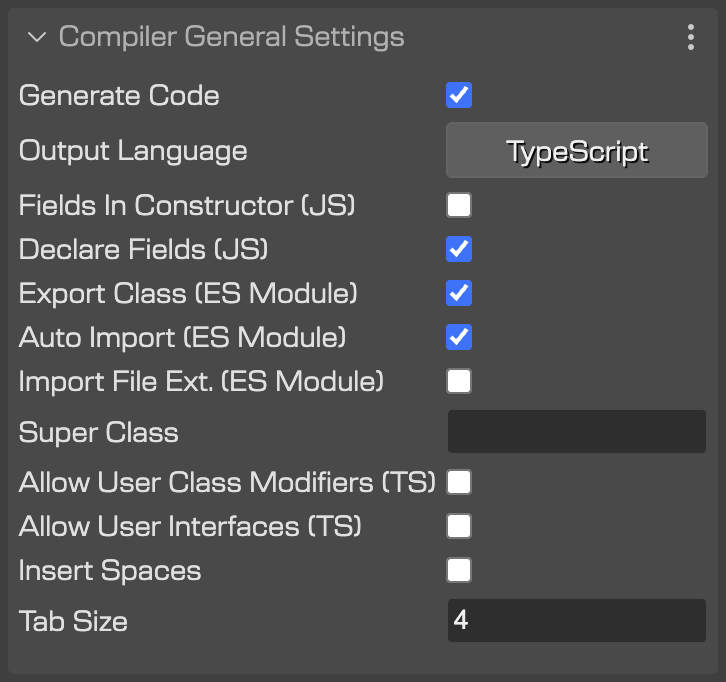Viewport: 726px width, 682px height.
Task: Click the Allow User Interfaces (TS) label
Action: 190,526
